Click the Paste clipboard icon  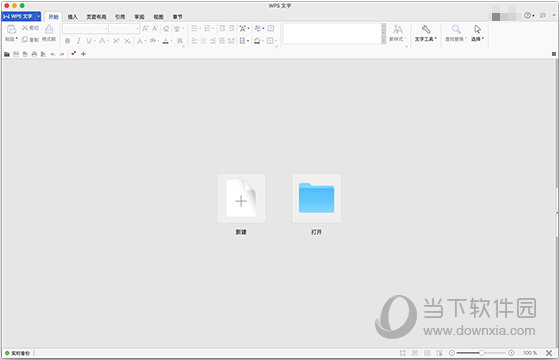pyautogui.click(x=11, y=29)
